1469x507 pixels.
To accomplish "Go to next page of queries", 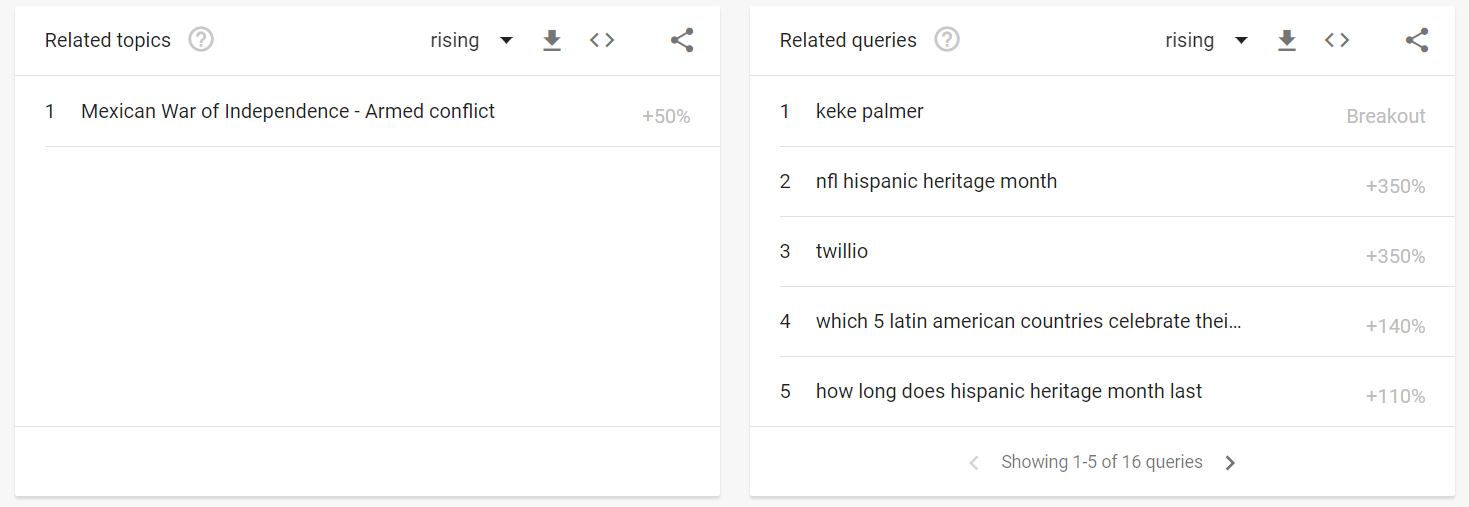I will tap(1231, 463).
